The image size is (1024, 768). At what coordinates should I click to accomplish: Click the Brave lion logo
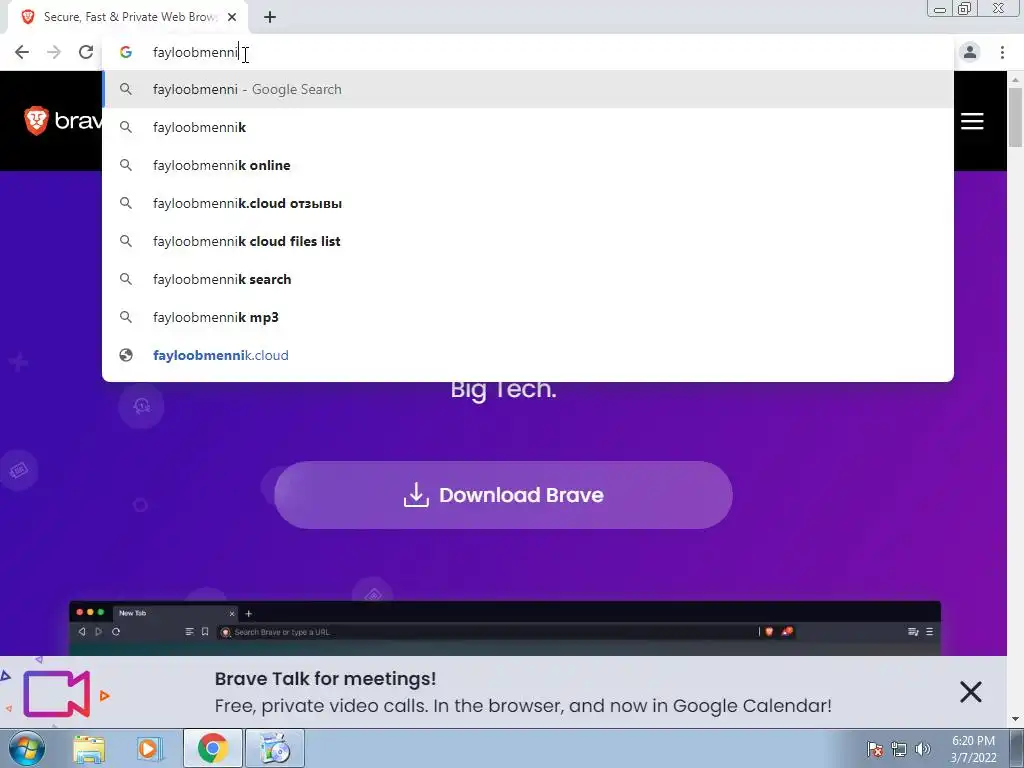click(36, 121)
